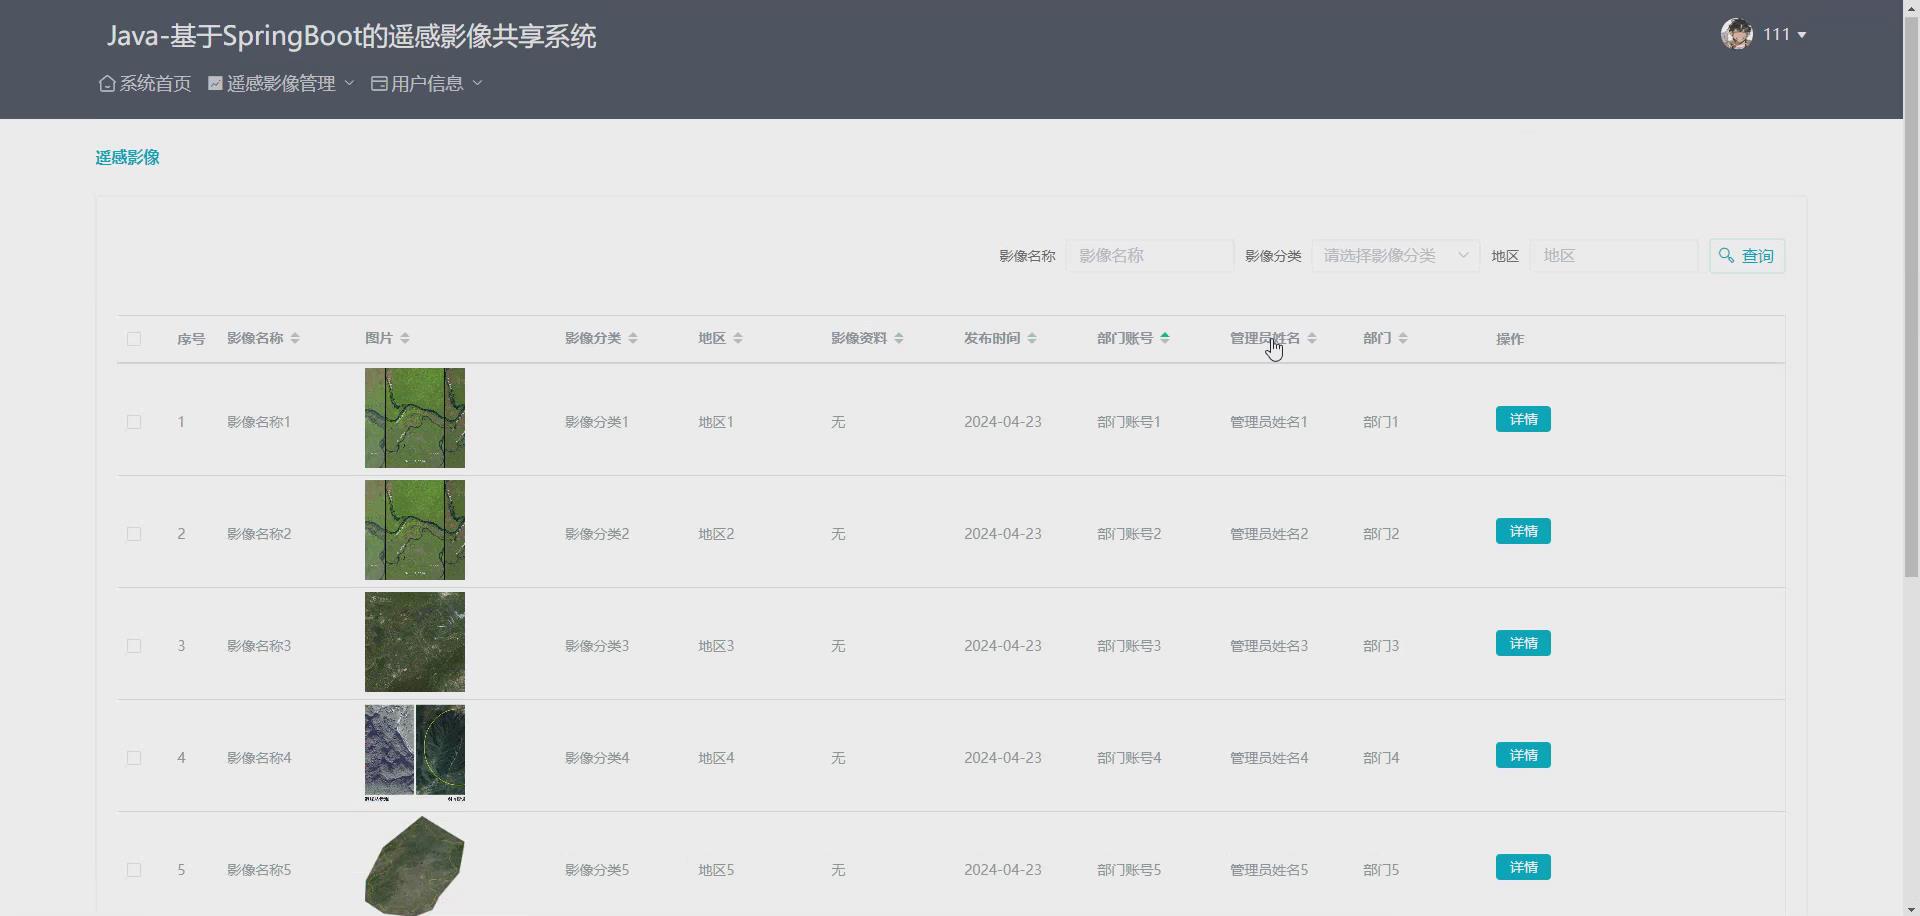Click the thumbnail image of 影像名称4
1920x916 pixels.
(x=413, y=753)
